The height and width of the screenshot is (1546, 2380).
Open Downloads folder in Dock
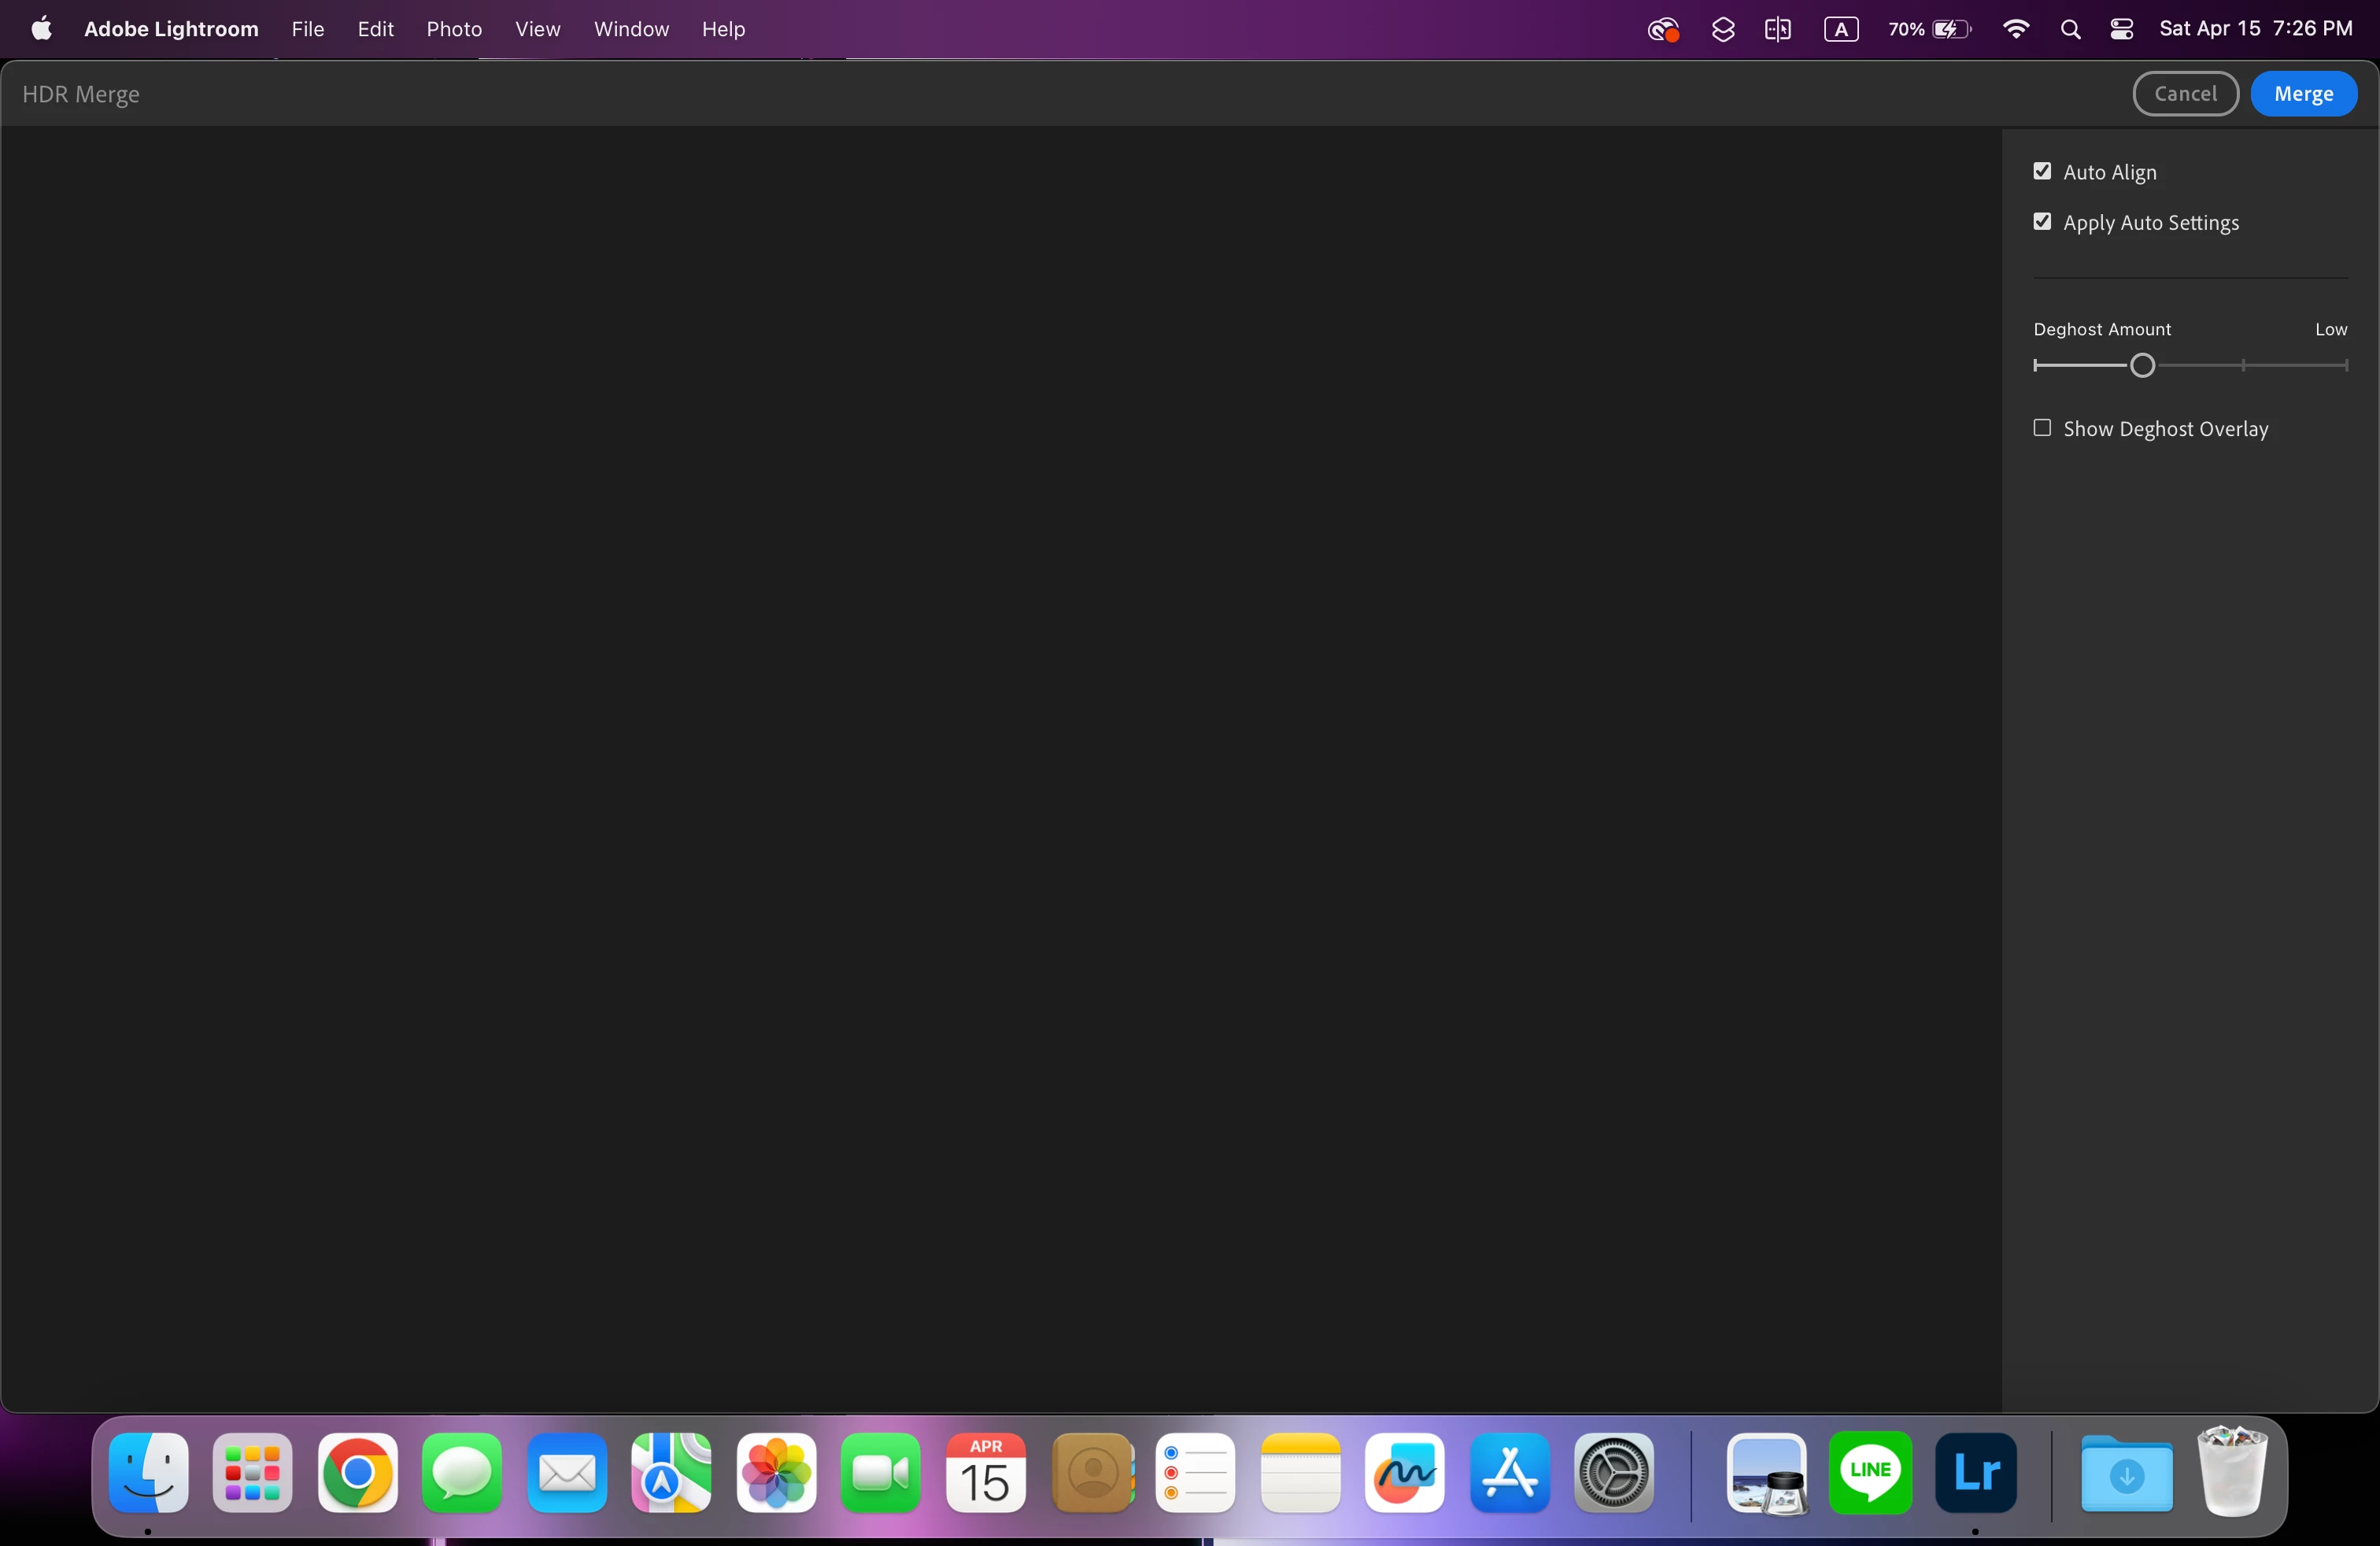pos(2126,1473)
